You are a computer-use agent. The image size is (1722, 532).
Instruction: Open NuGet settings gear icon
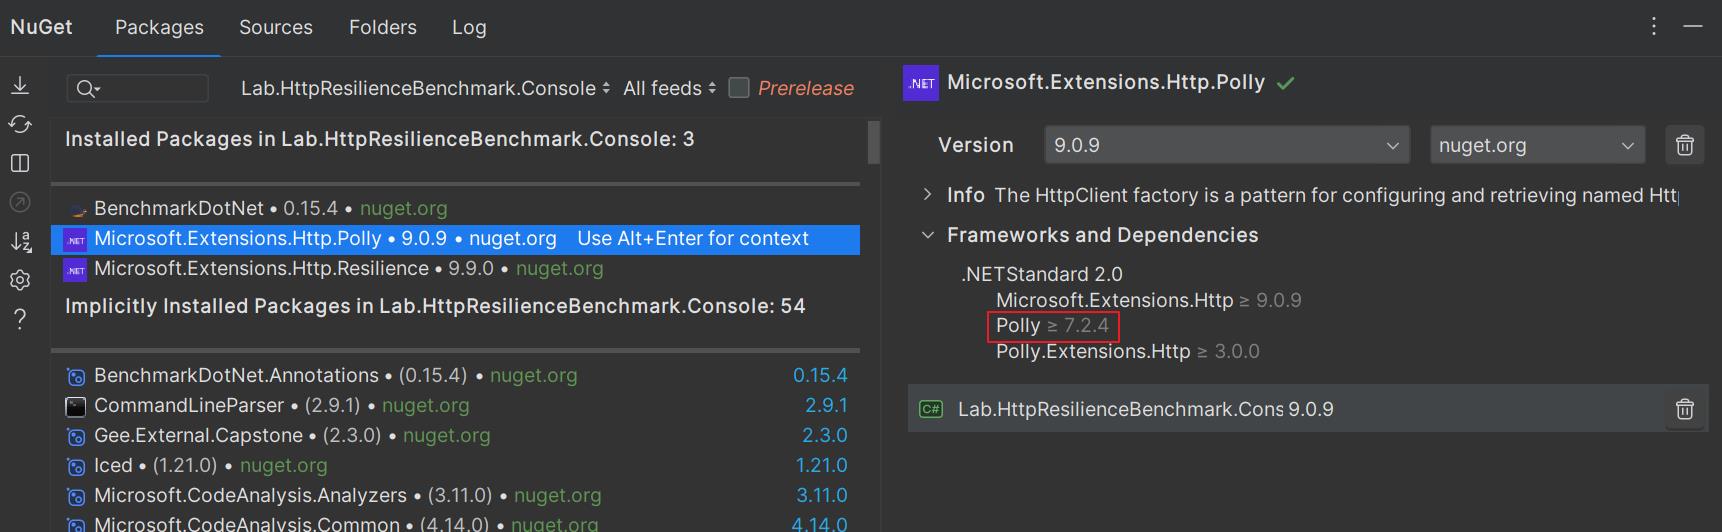point(20,280)
